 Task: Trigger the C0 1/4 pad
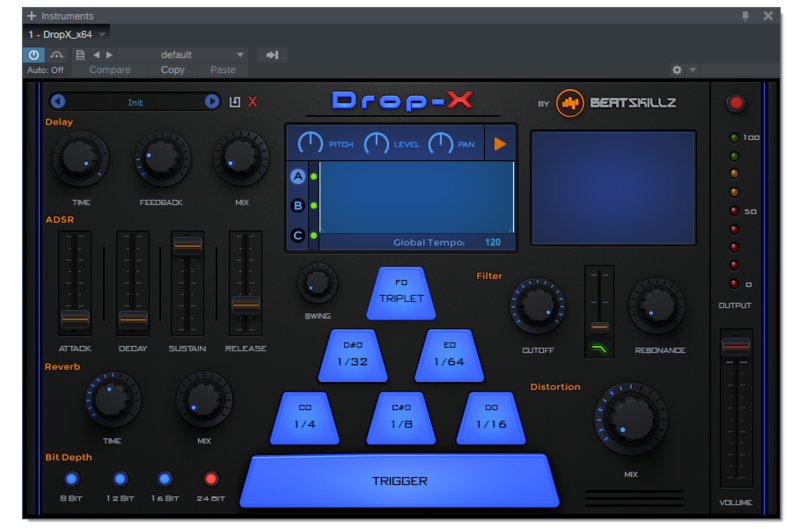coord(305,418)
